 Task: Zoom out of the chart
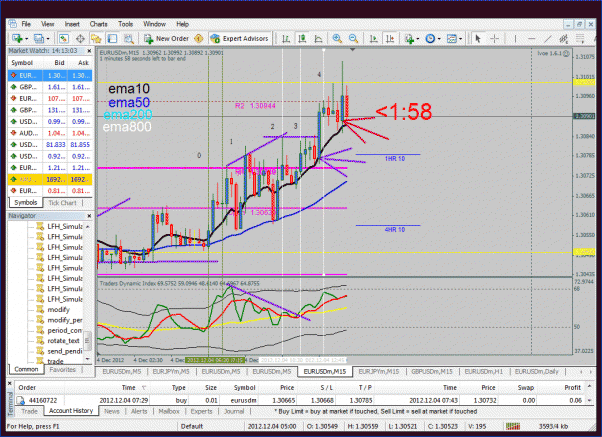click(x=354, y=38)
